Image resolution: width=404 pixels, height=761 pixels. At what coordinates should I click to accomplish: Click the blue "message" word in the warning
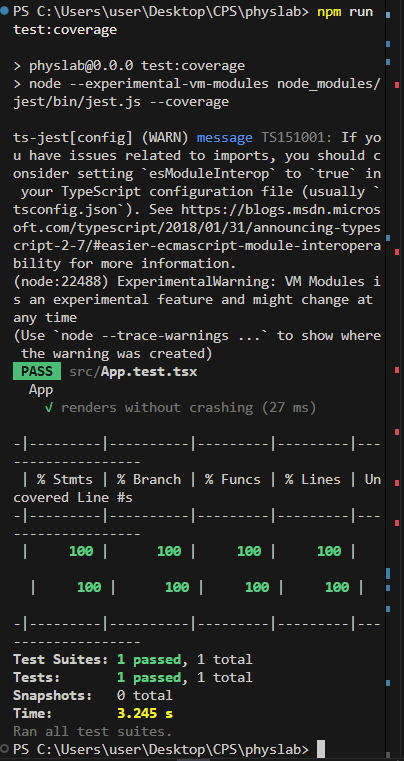click(x=225, y=138)
